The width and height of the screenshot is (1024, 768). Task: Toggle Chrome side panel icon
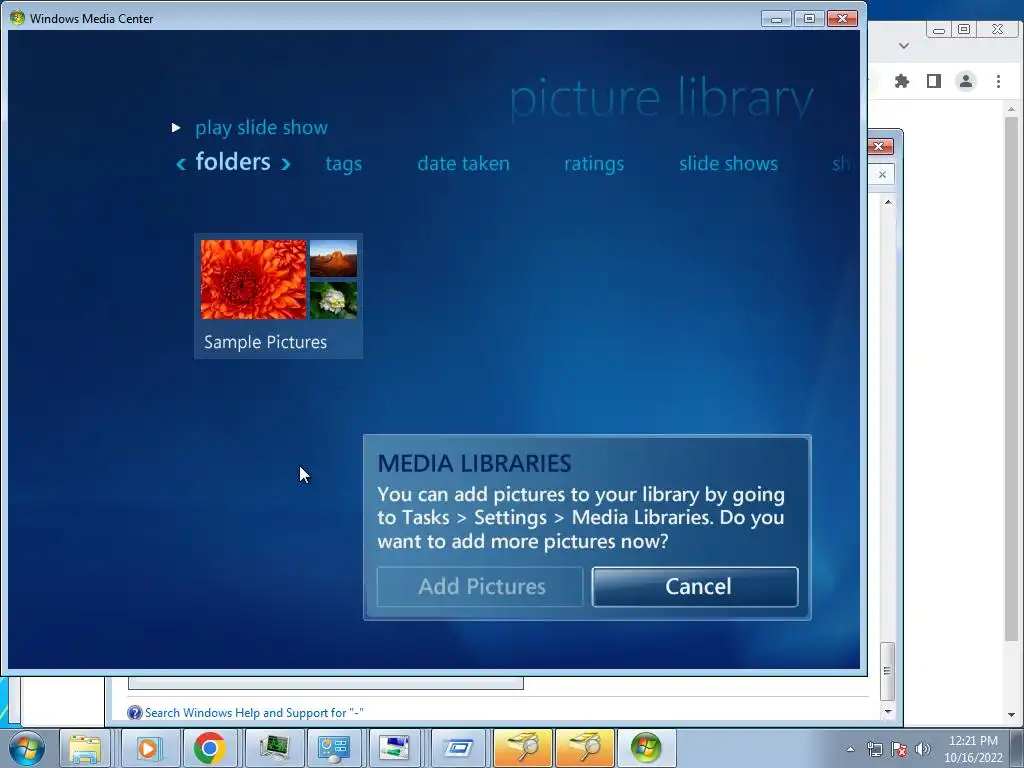coord(934,81)
